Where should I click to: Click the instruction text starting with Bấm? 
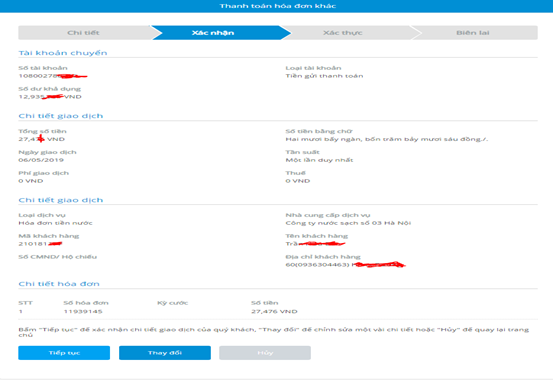[274, 332]
